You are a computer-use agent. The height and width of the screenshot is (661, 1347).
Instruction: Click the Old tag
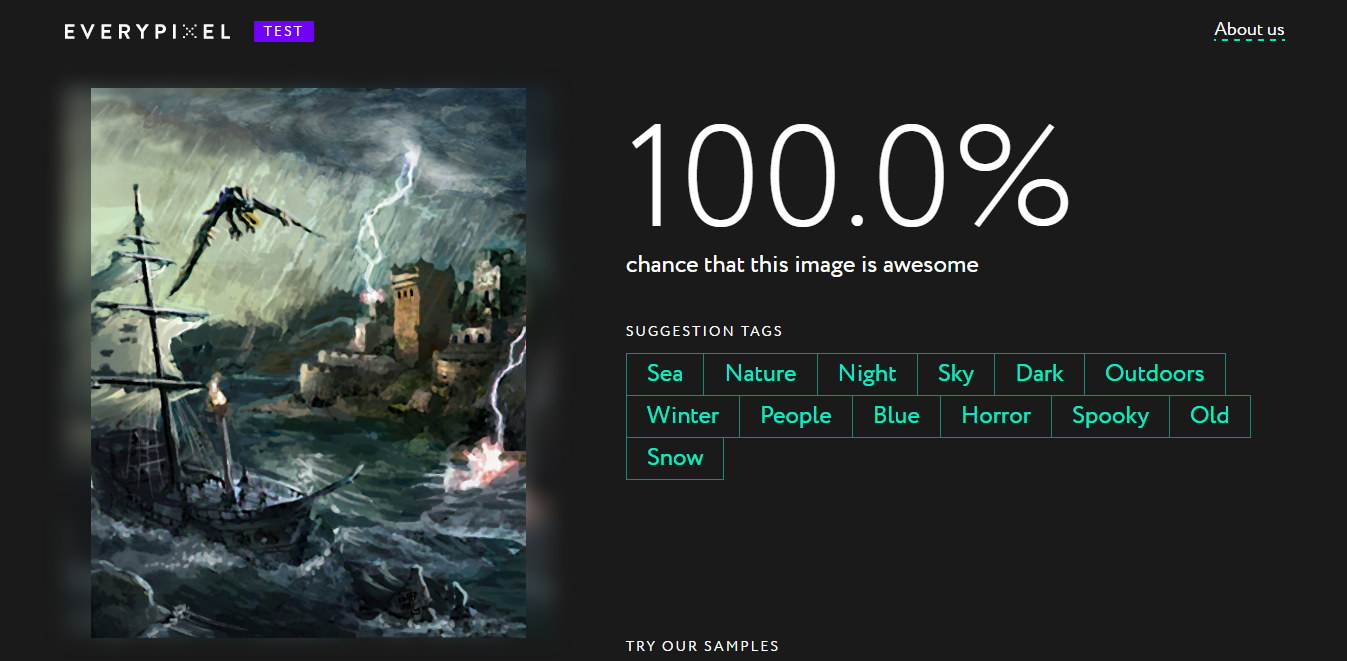[x=1210, y=416]
